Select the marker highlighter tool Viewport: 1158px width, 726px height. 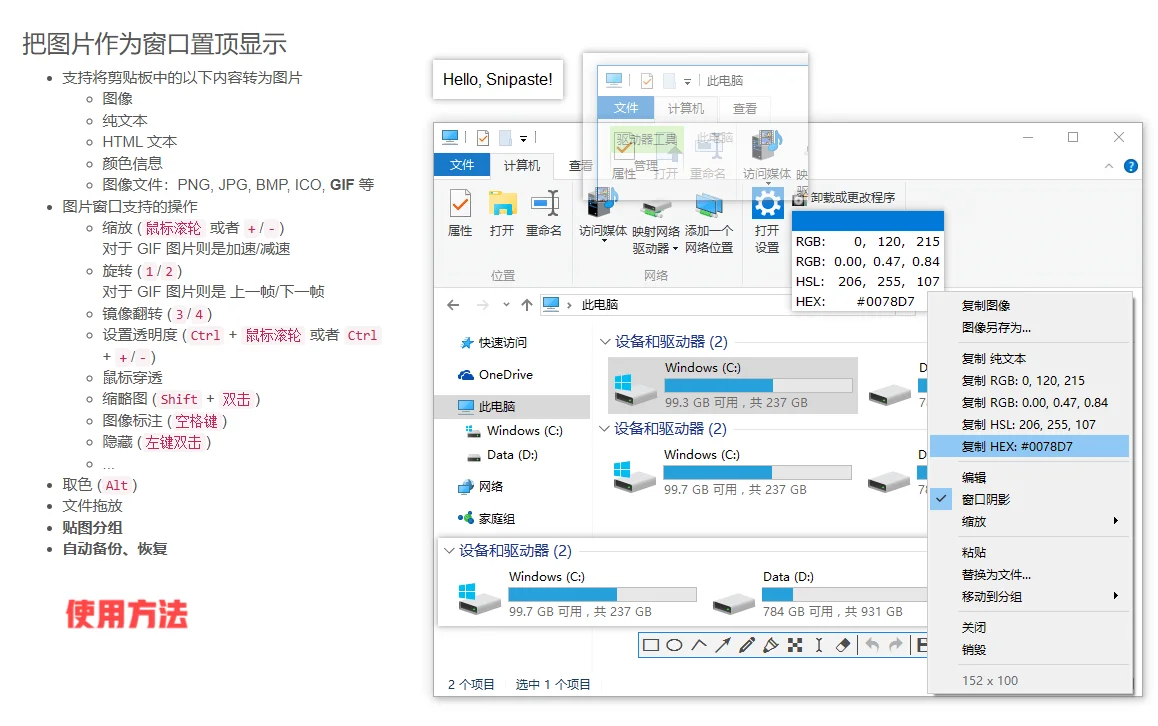[770, 645]
